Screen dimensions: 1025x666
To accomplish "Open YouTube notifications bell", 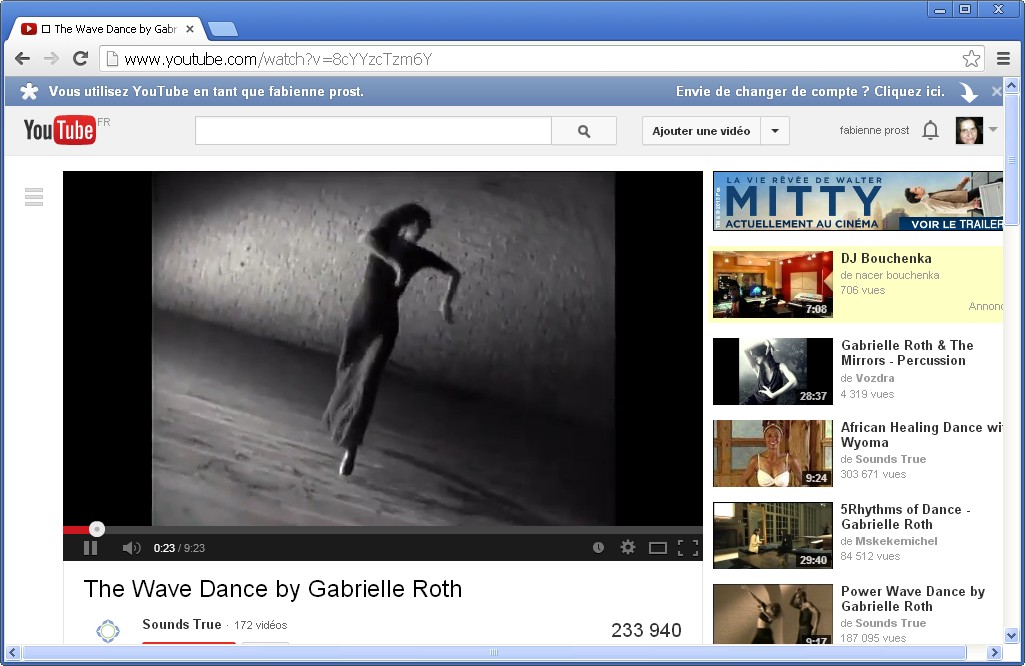I will pyautogui.click(x=930, y=130).
